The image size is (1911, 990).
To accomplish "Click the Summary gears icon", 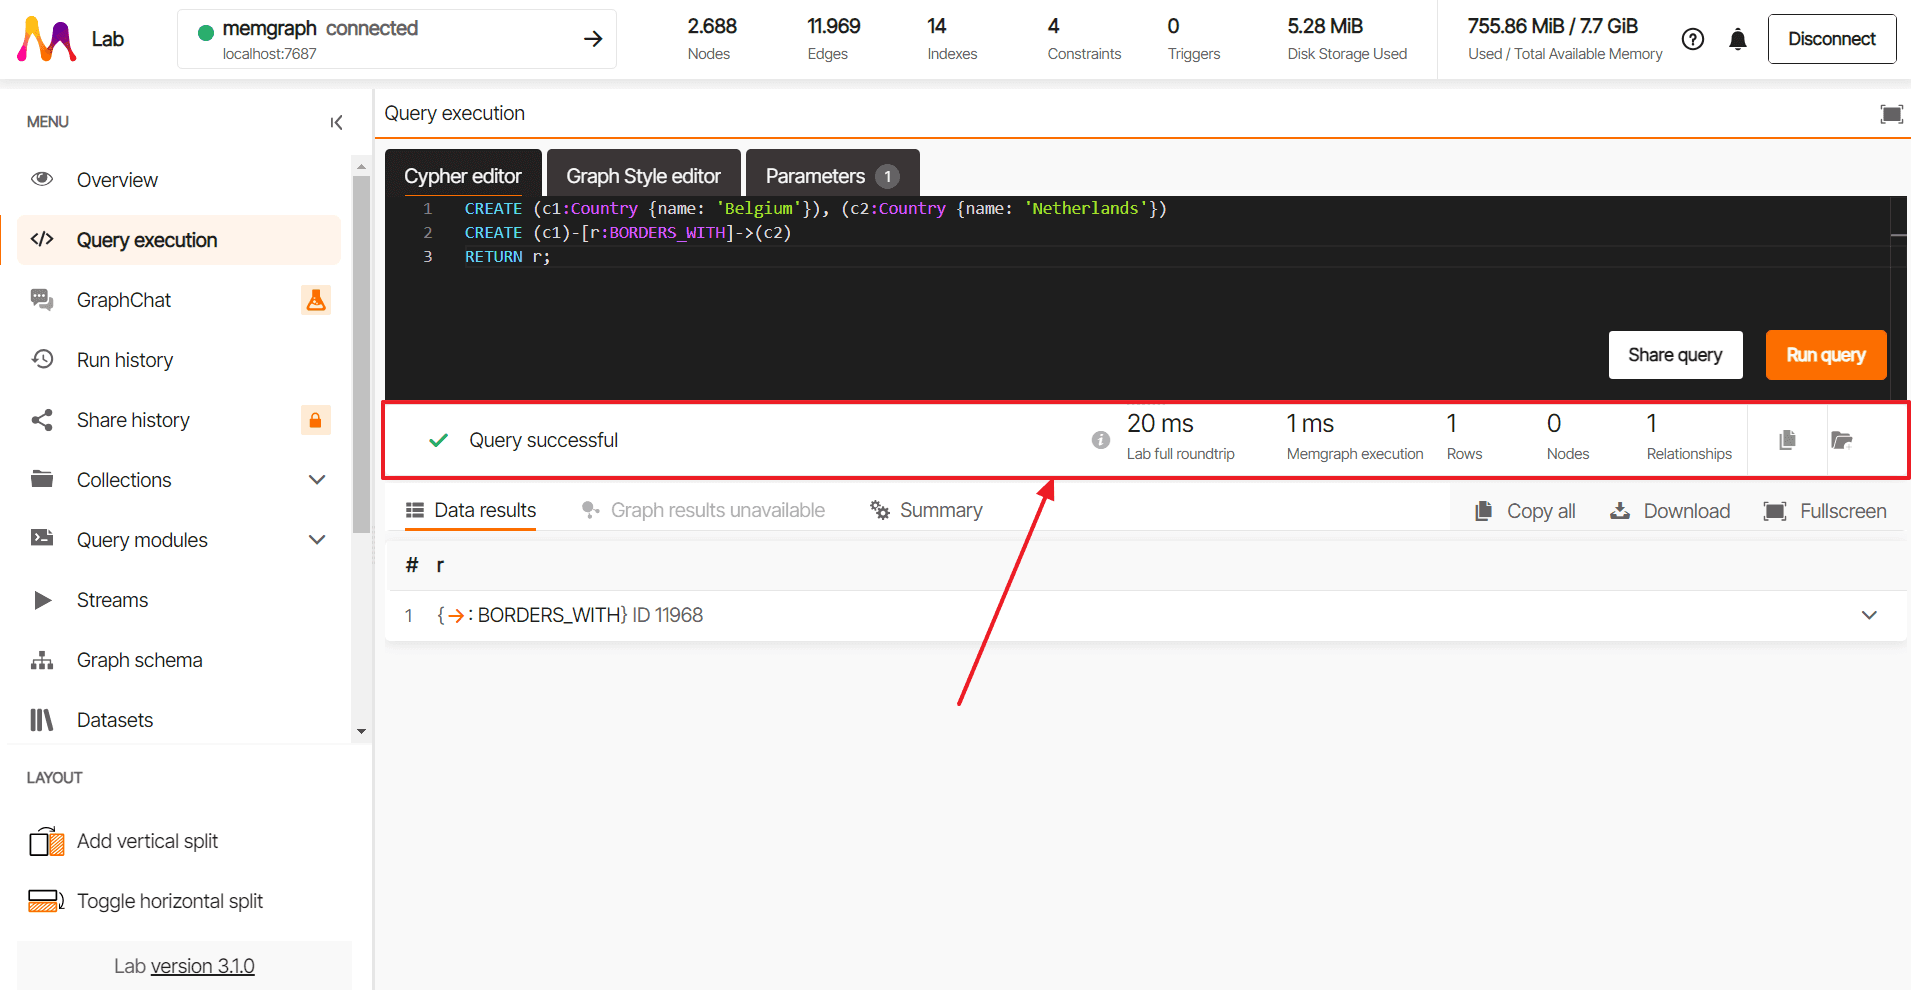I will coord(880,511).
